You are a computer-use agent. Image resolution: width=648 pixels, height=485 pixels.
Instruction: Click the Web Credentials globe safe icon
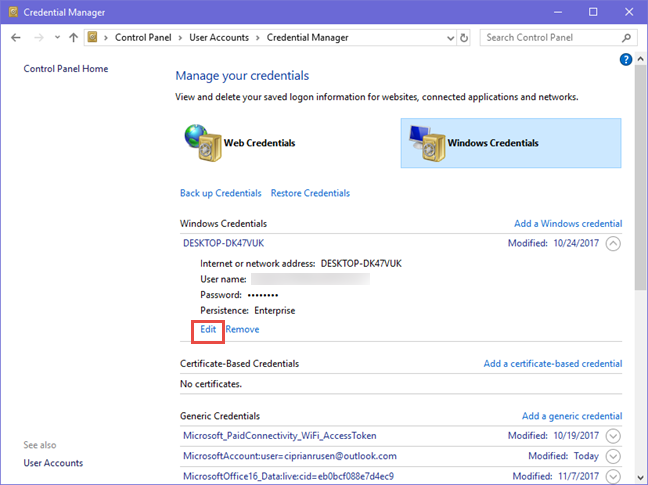click(x=203, y=143)
